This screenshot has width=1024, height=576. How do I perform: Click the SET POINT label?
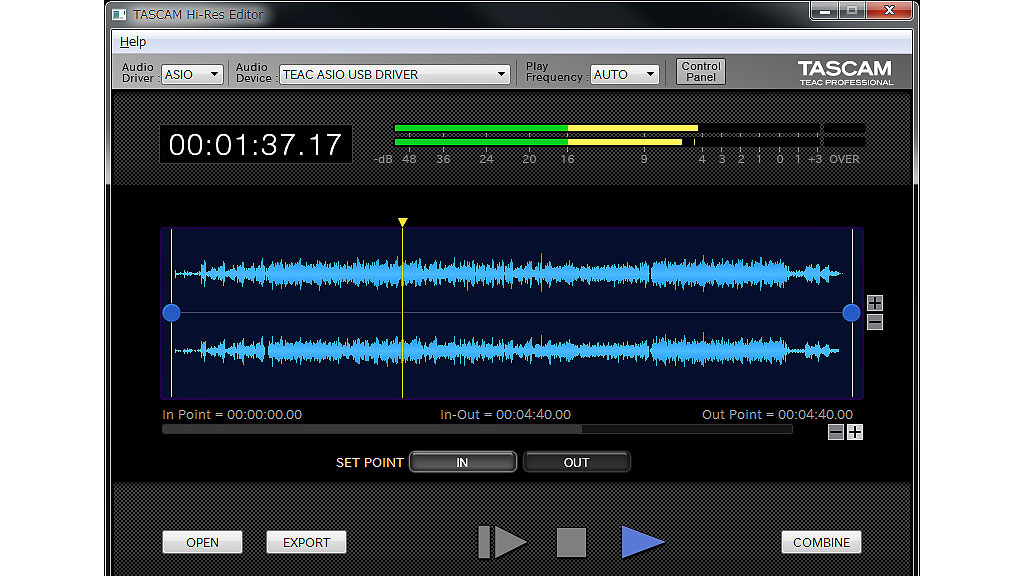point(370,462)
